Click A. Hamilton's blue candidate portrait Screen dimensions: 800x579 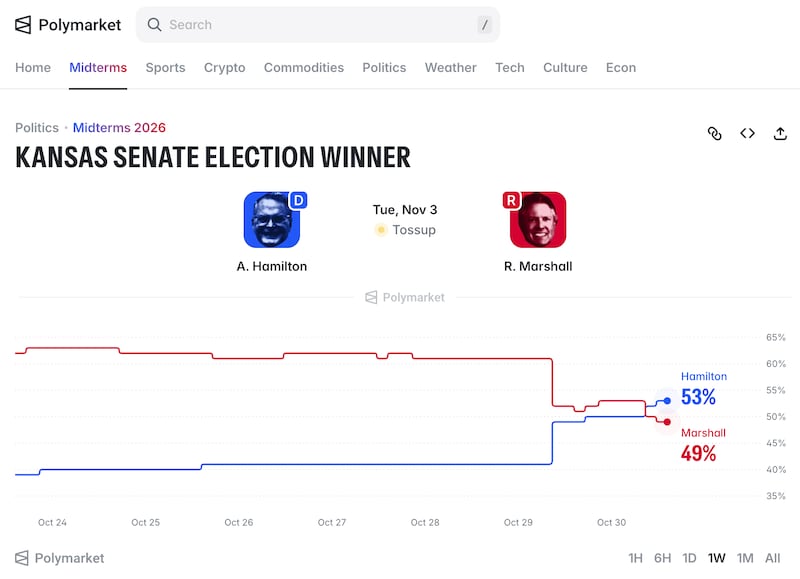[272, 220]
